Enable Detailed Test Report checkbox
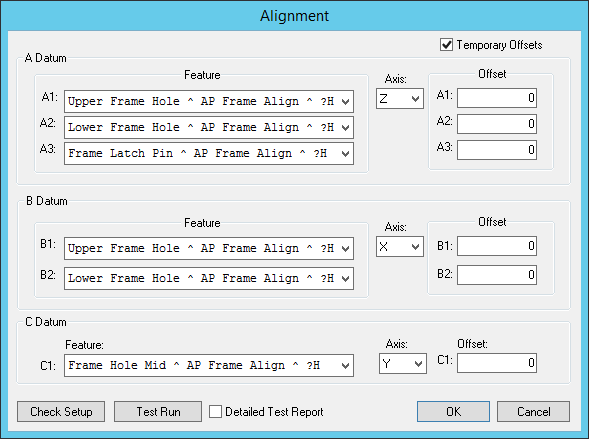The height and width of the screenshot is (439, 589). (x=215, y=412)
